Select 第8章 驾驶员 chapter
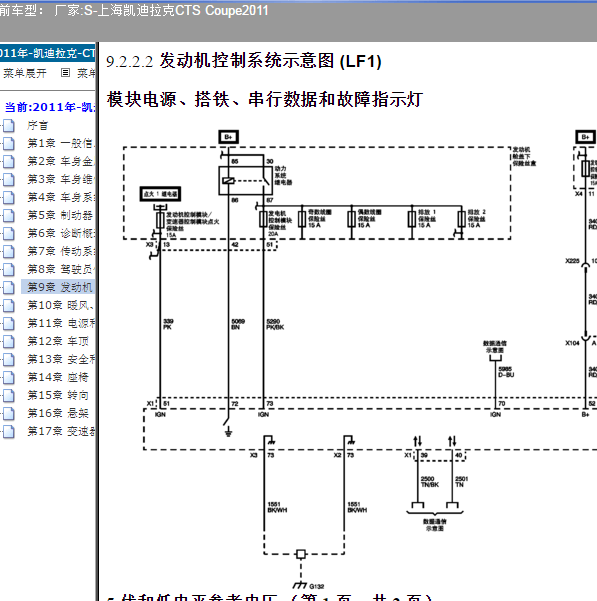The width and height of the screenshot is (597, 601). click(61, 269)
